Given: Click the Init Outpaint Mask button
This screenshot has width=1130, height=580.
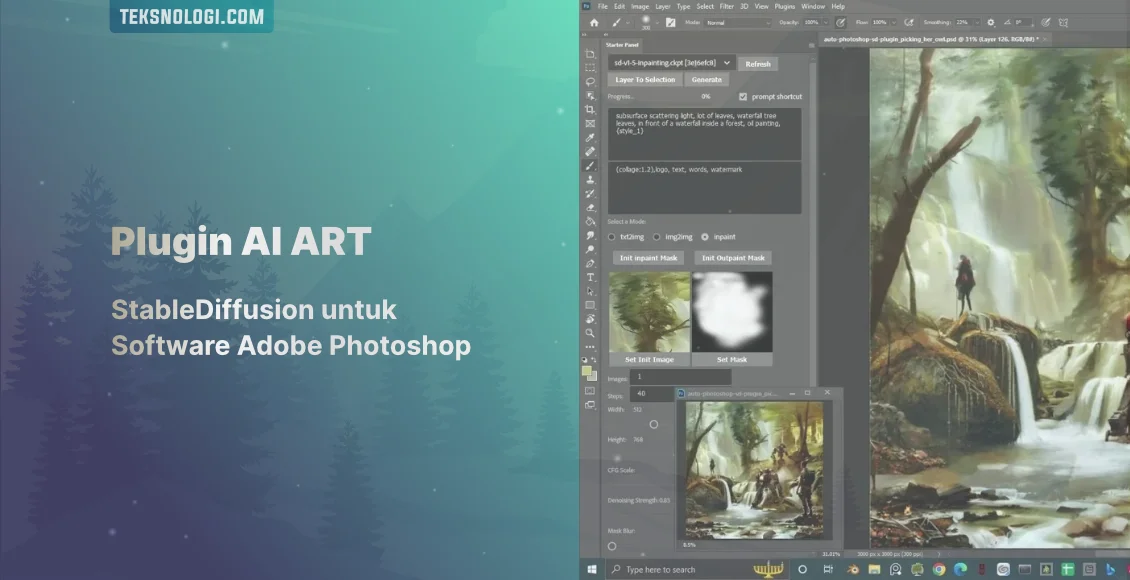Looking at the screenshot, I should (733, 258).
